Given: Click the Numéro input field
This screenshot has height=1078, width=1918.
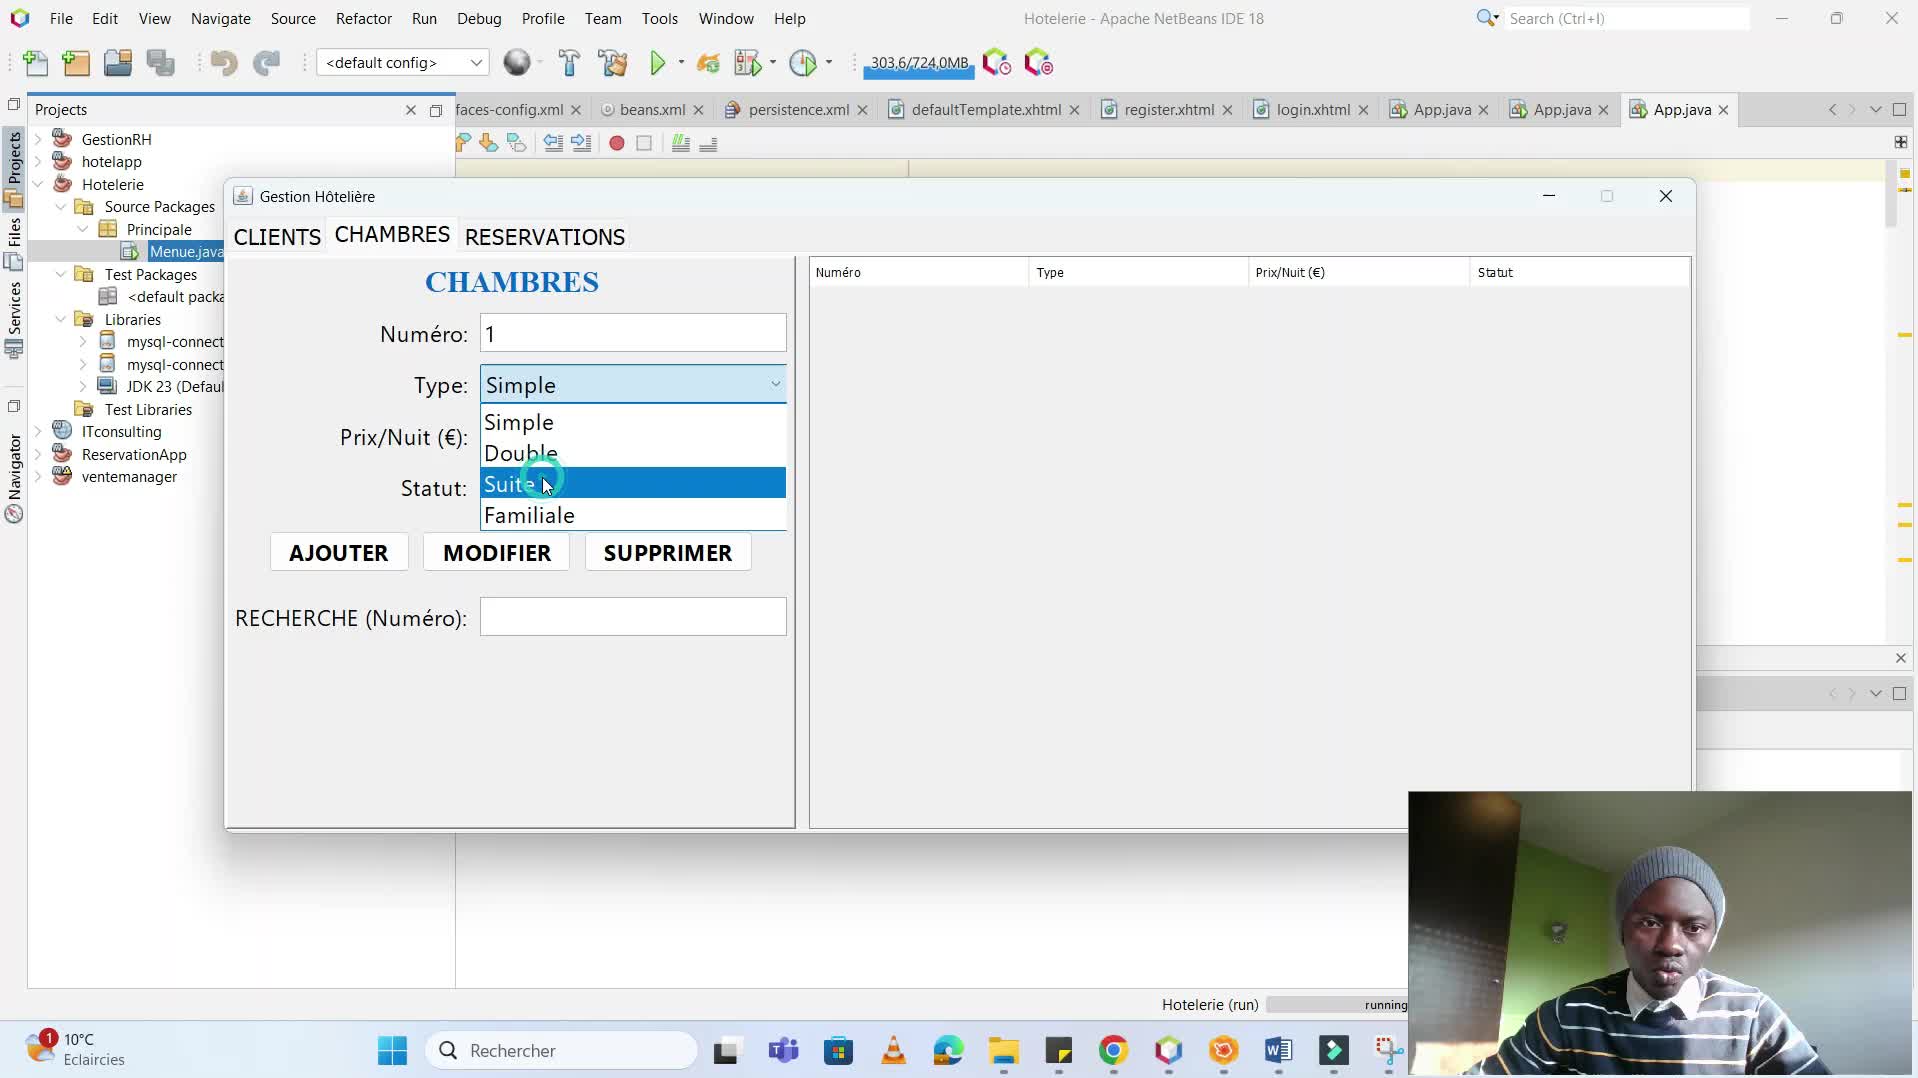Looking at the screenshot, I should pos(633,333).
